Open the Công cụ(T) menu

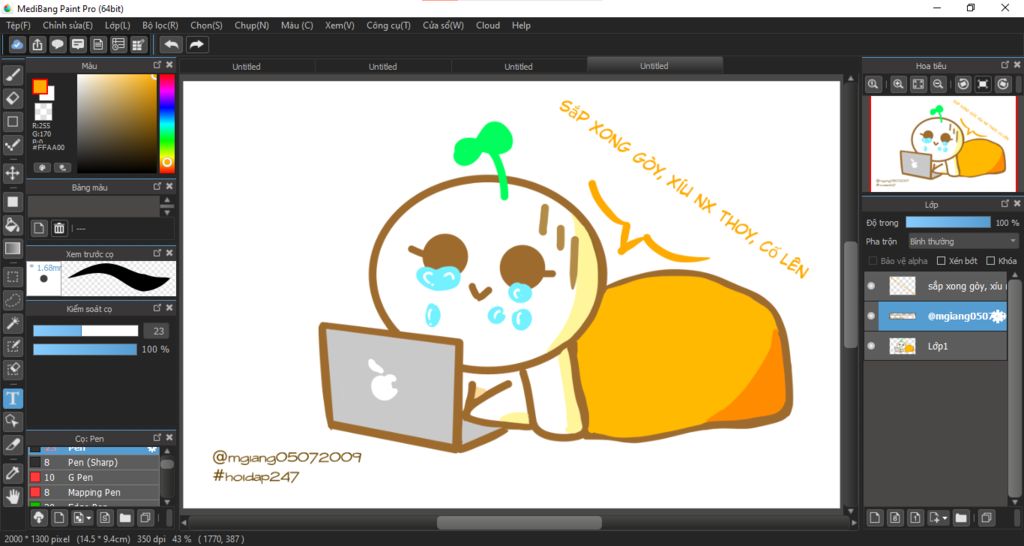[x=389, y=25]
